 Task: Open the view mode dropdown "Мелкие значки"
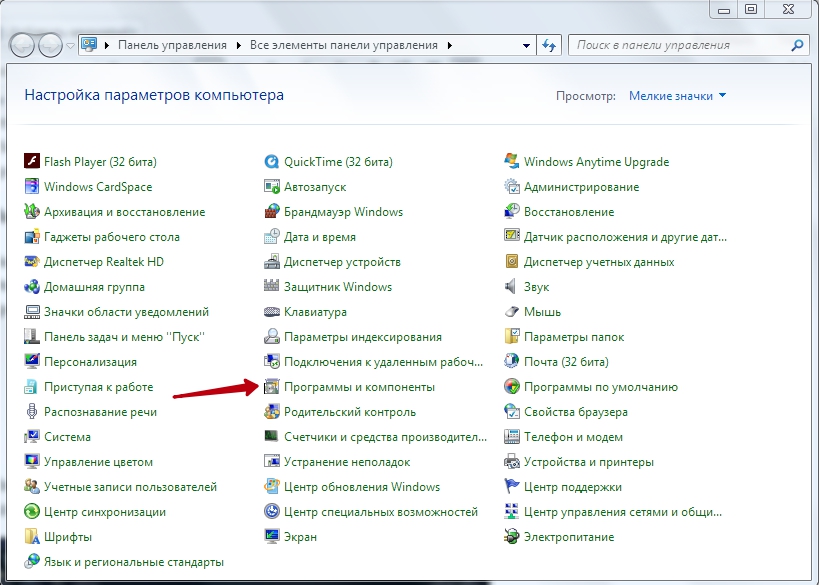[x=677, y=96]
